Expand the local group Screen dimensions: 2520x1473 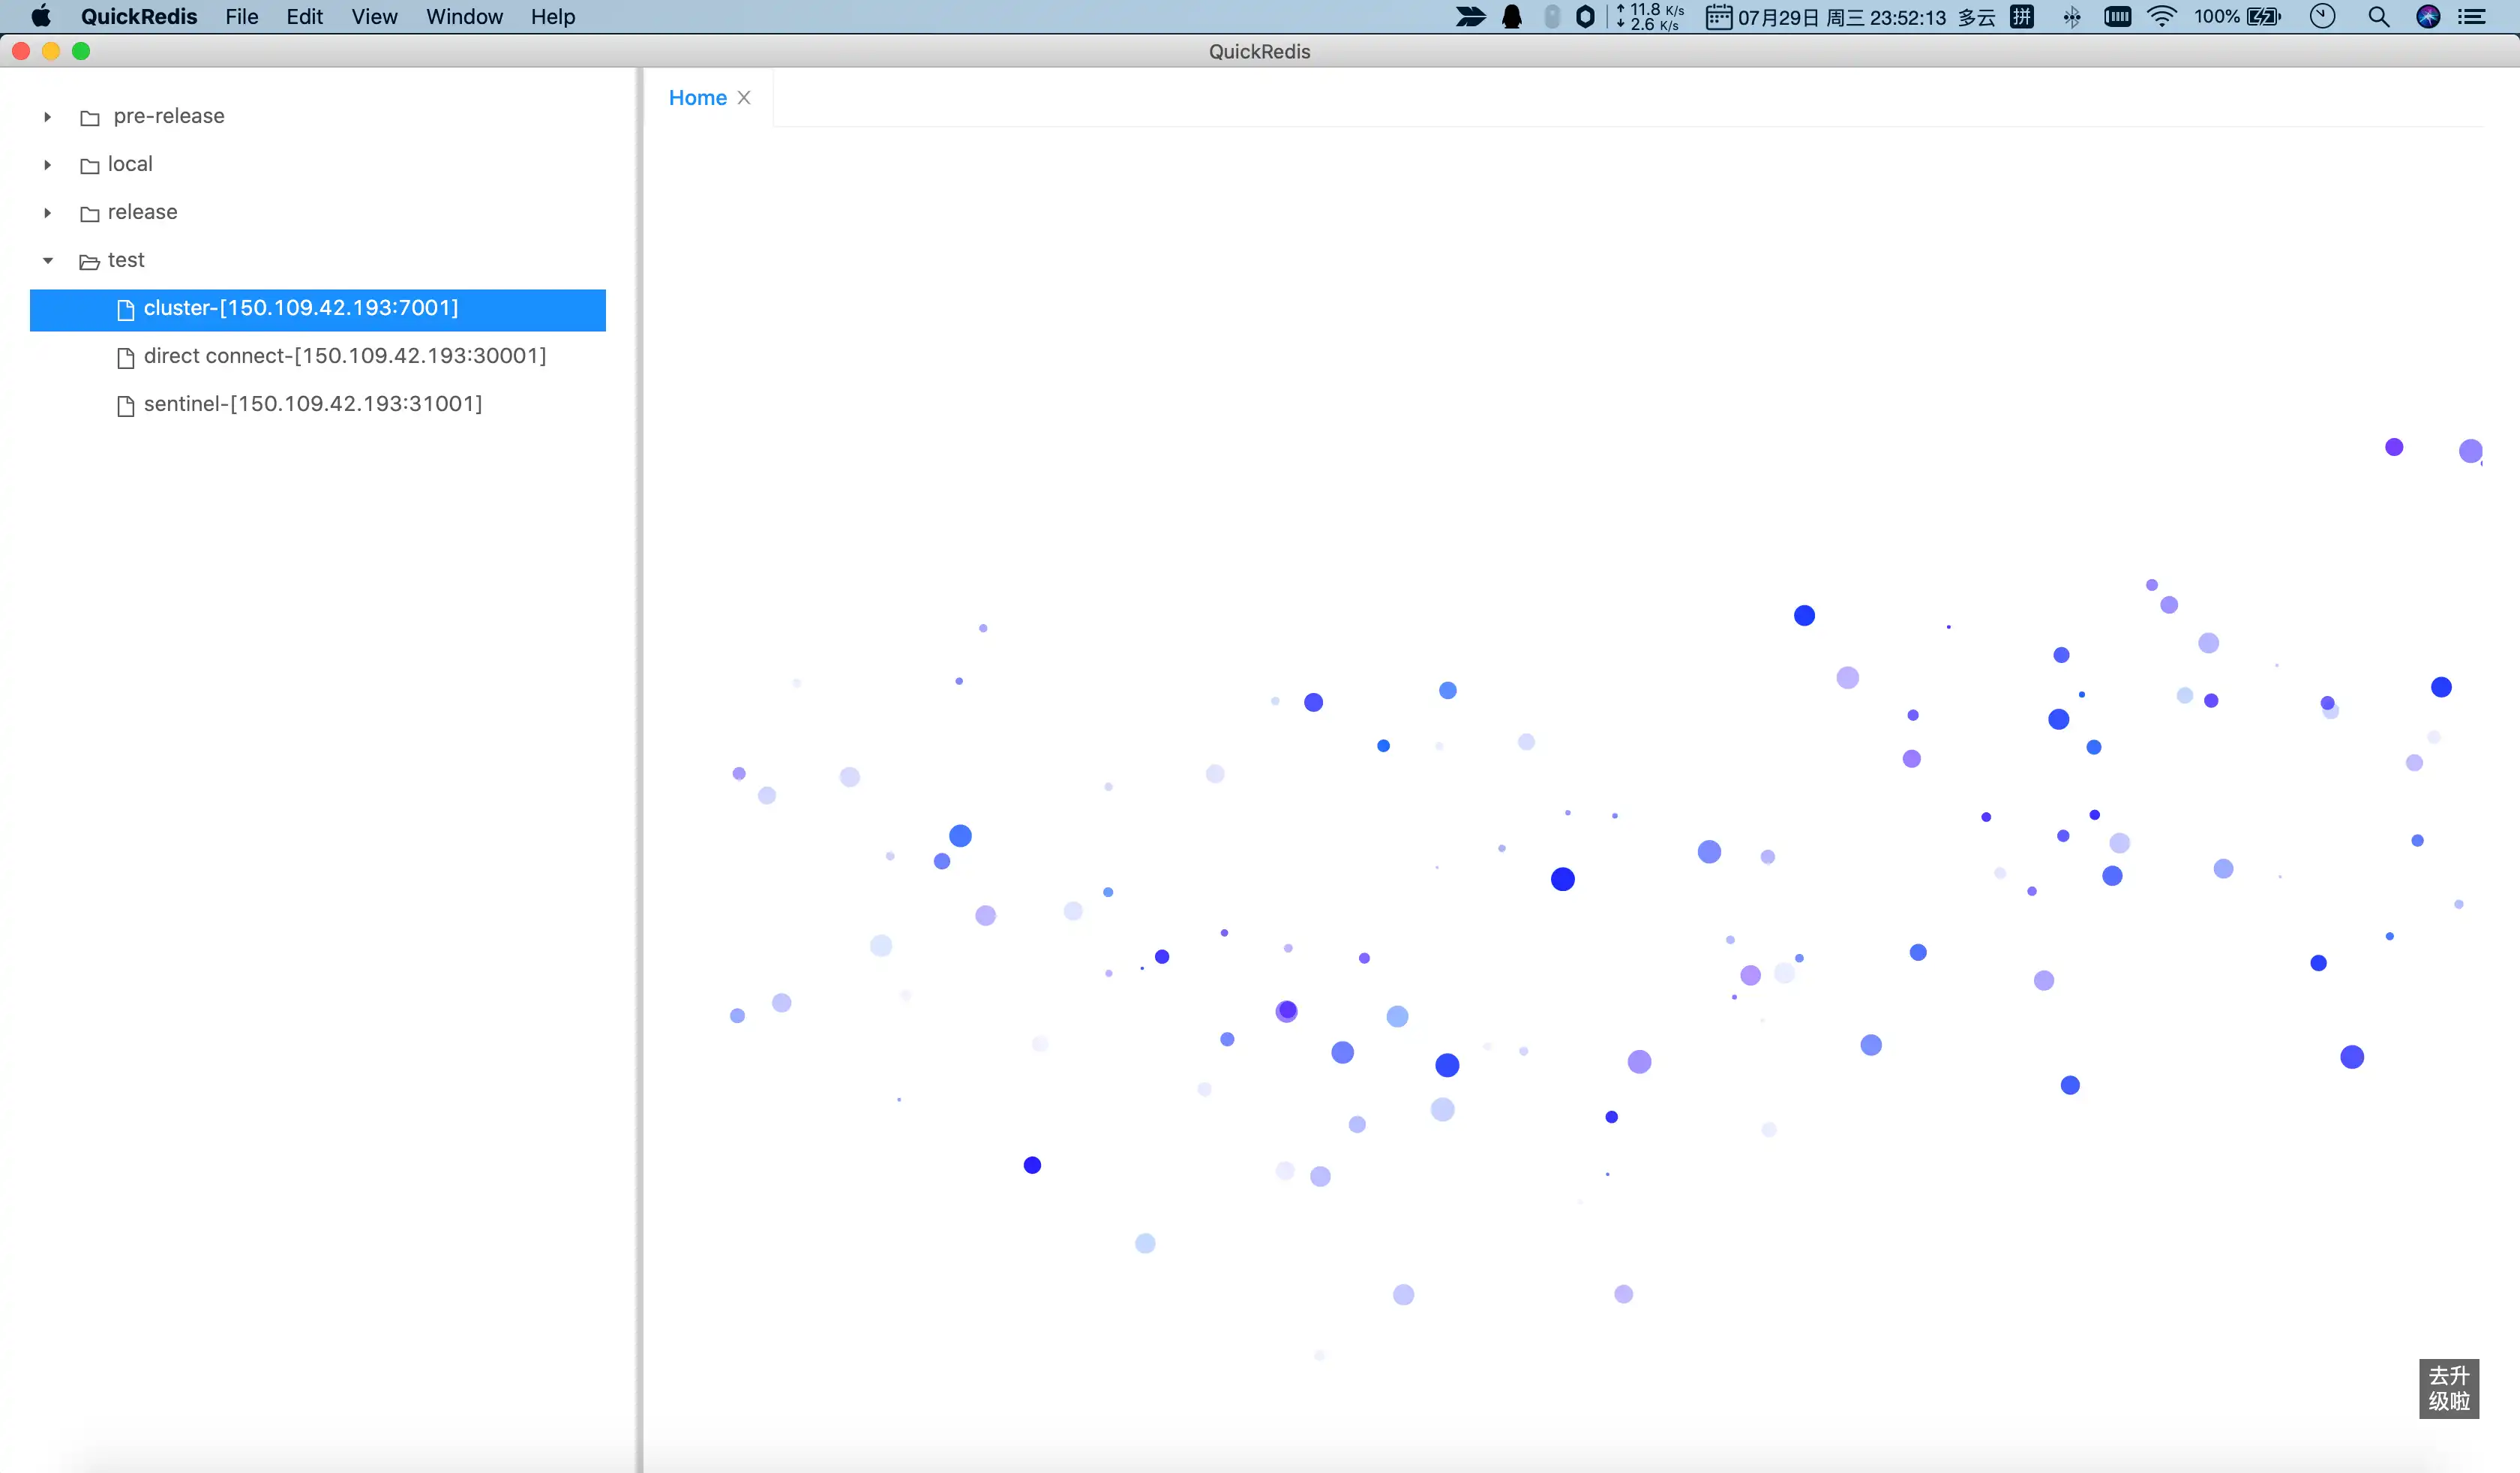pos(46,163)
